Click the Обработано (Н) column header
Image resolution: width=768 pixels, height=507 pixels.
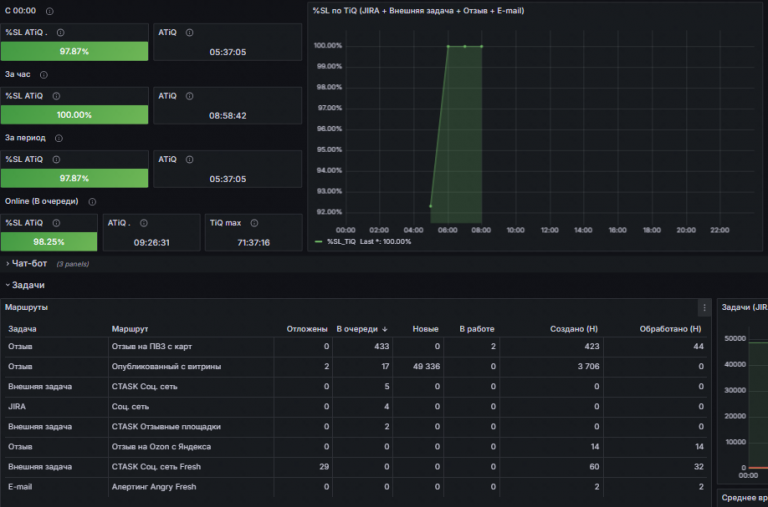[670, 329]
